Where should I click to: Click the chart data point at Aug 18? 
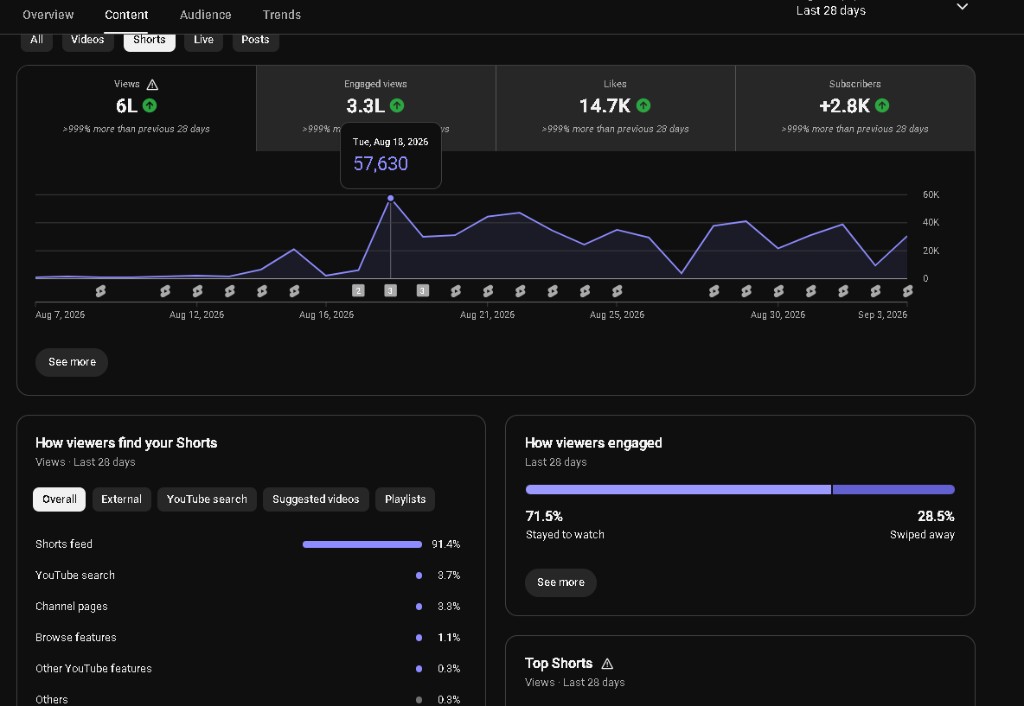coord(391,198)
